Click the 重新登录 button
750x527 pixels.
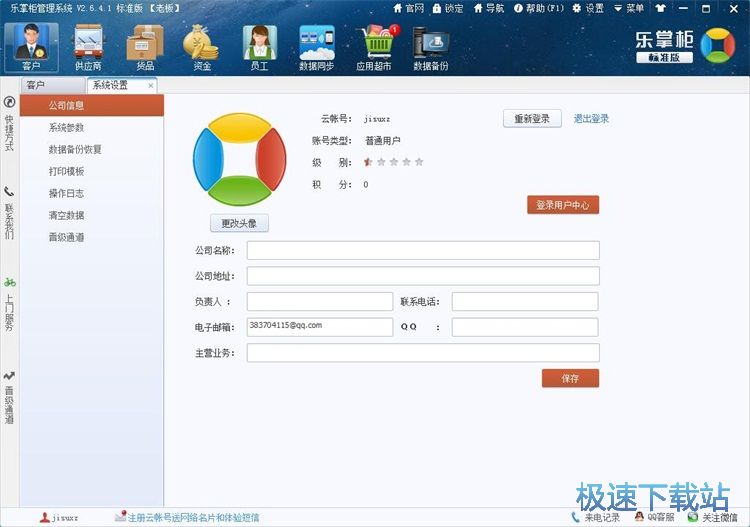coord(532,119)
